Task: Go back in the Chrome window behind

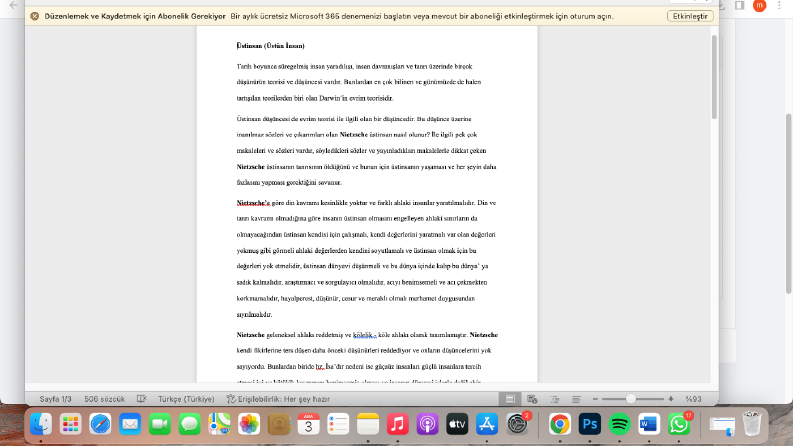Action: tap(14, 5)
